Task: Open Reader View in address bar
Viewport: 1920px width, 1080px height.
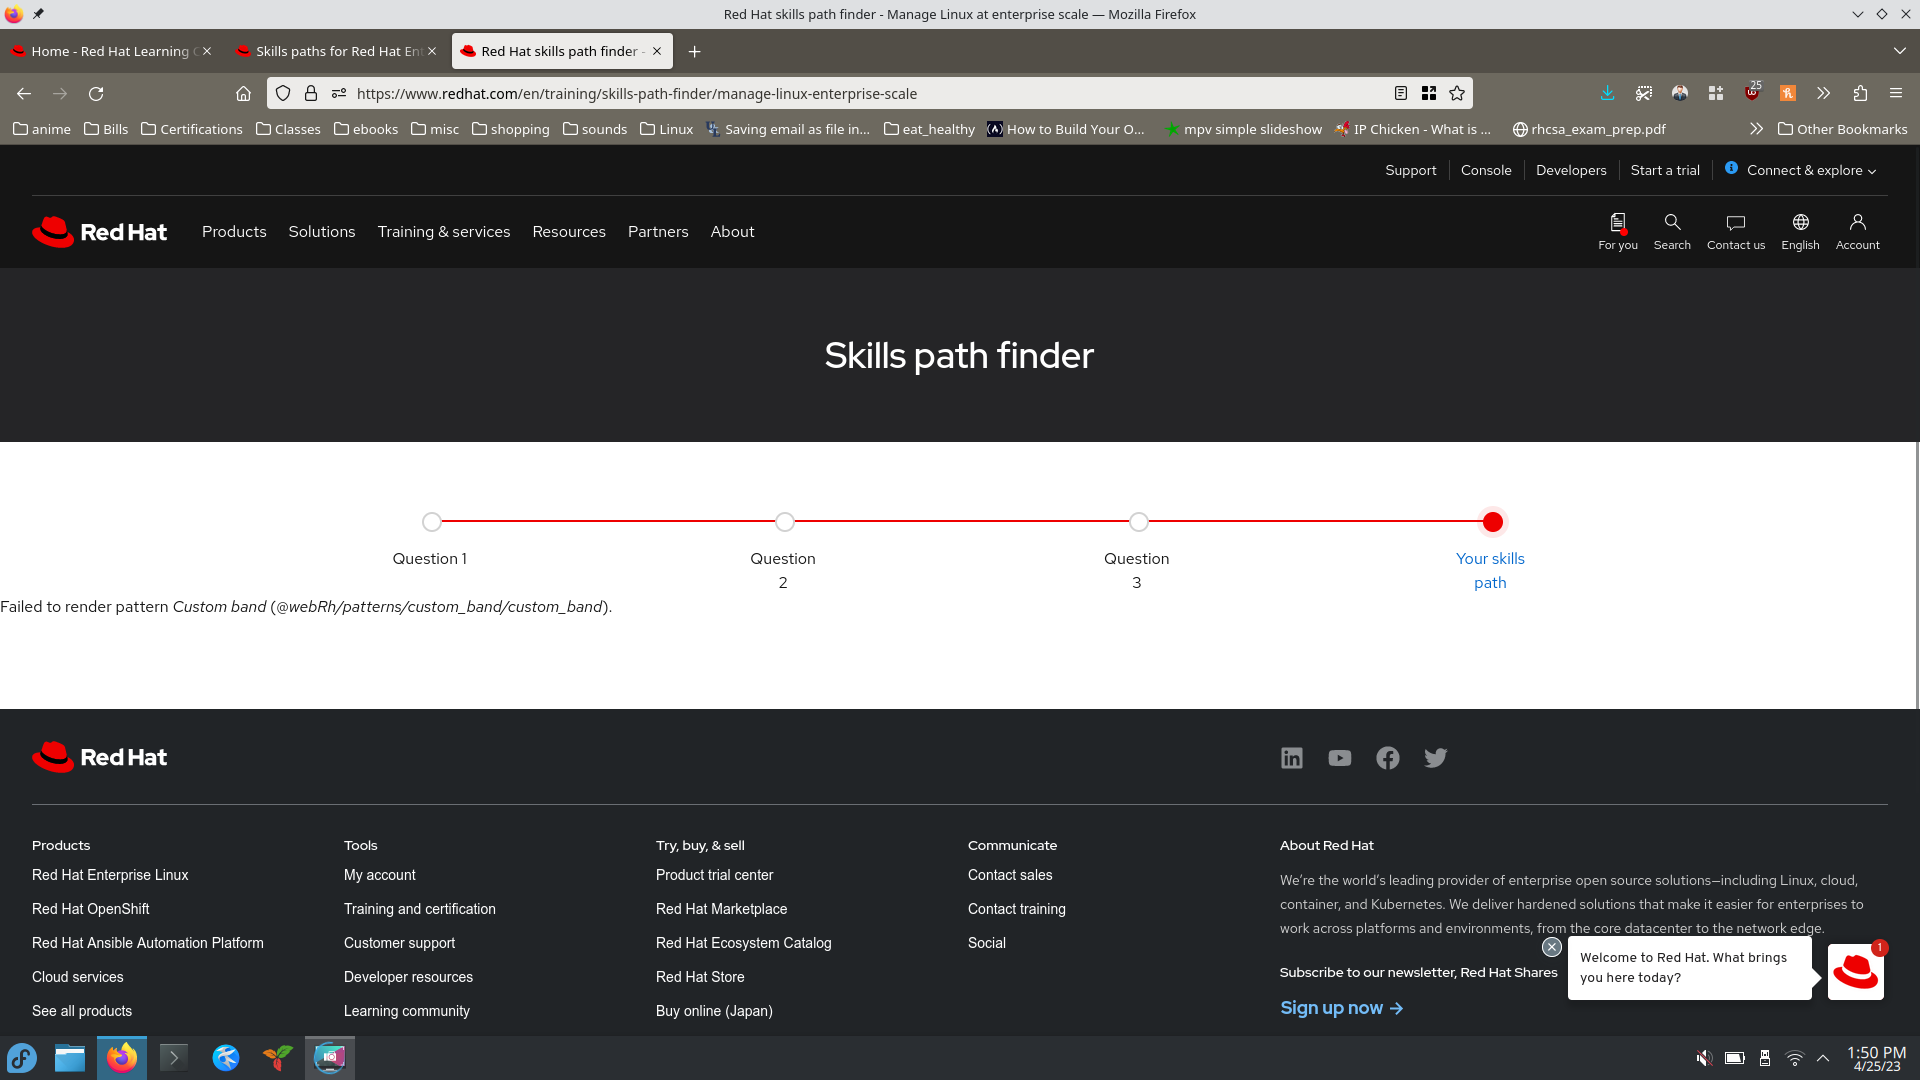Action: 1399,93
